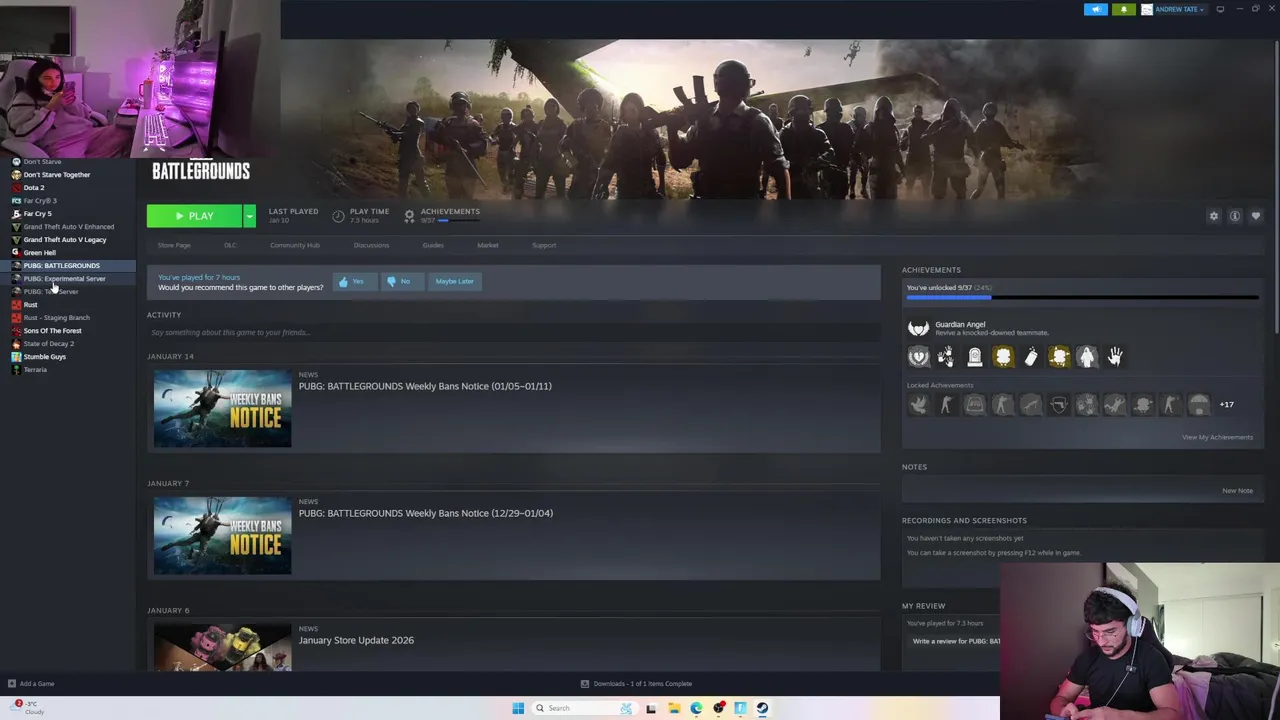Select hooded ghost achievement icon

(1087, 356)
